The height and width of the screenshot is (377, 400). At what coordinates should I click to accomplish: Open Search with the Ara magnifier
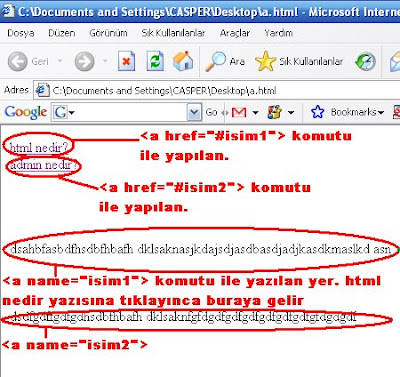coord(225,61)
